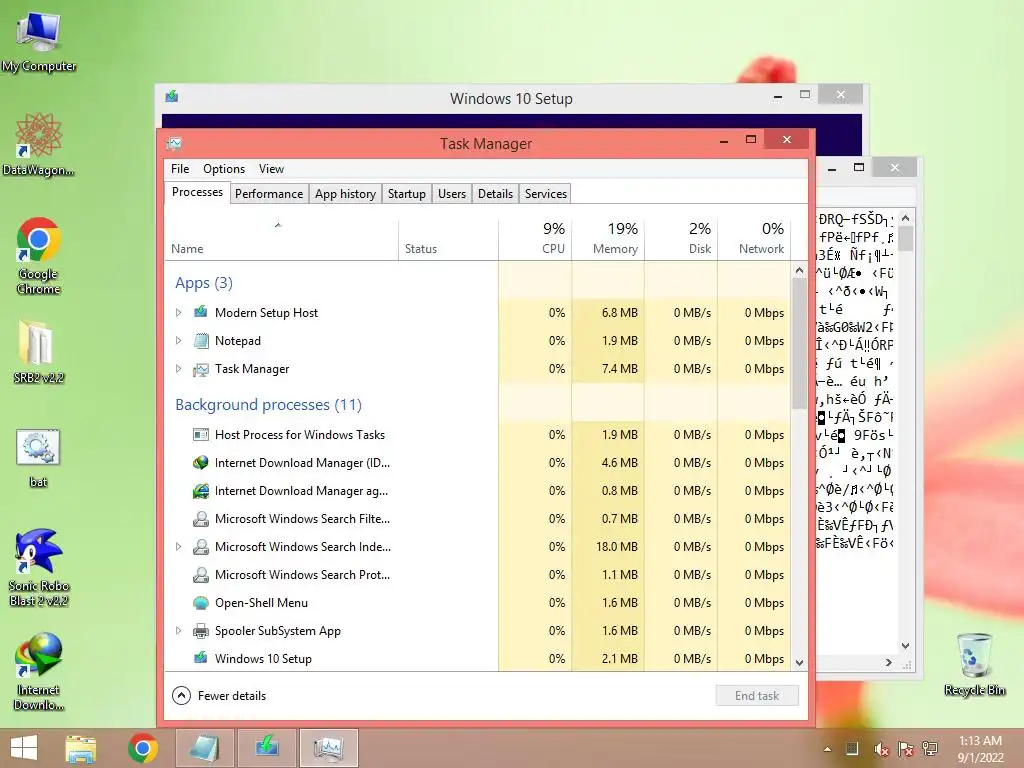The width and height of the screenshot is (1024, 768).
Task: Expand the Modern Setup Host process
Action: tap(178, 312)
